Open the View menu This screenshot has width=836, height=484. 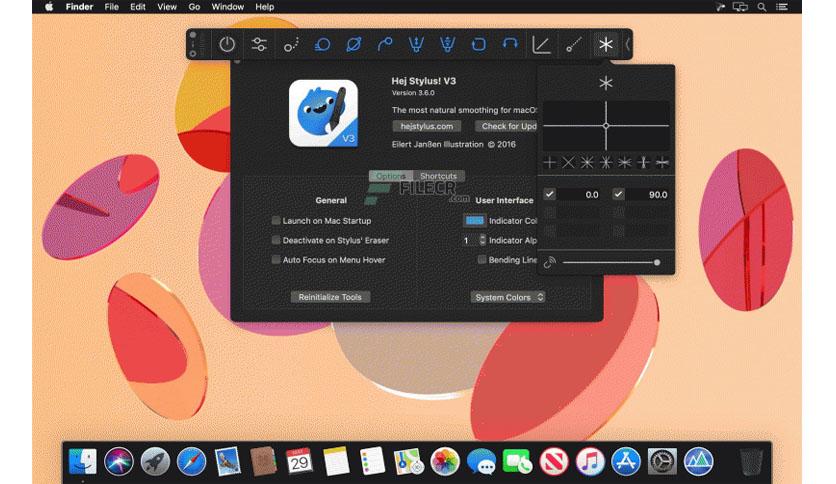(x=167, y=7)
